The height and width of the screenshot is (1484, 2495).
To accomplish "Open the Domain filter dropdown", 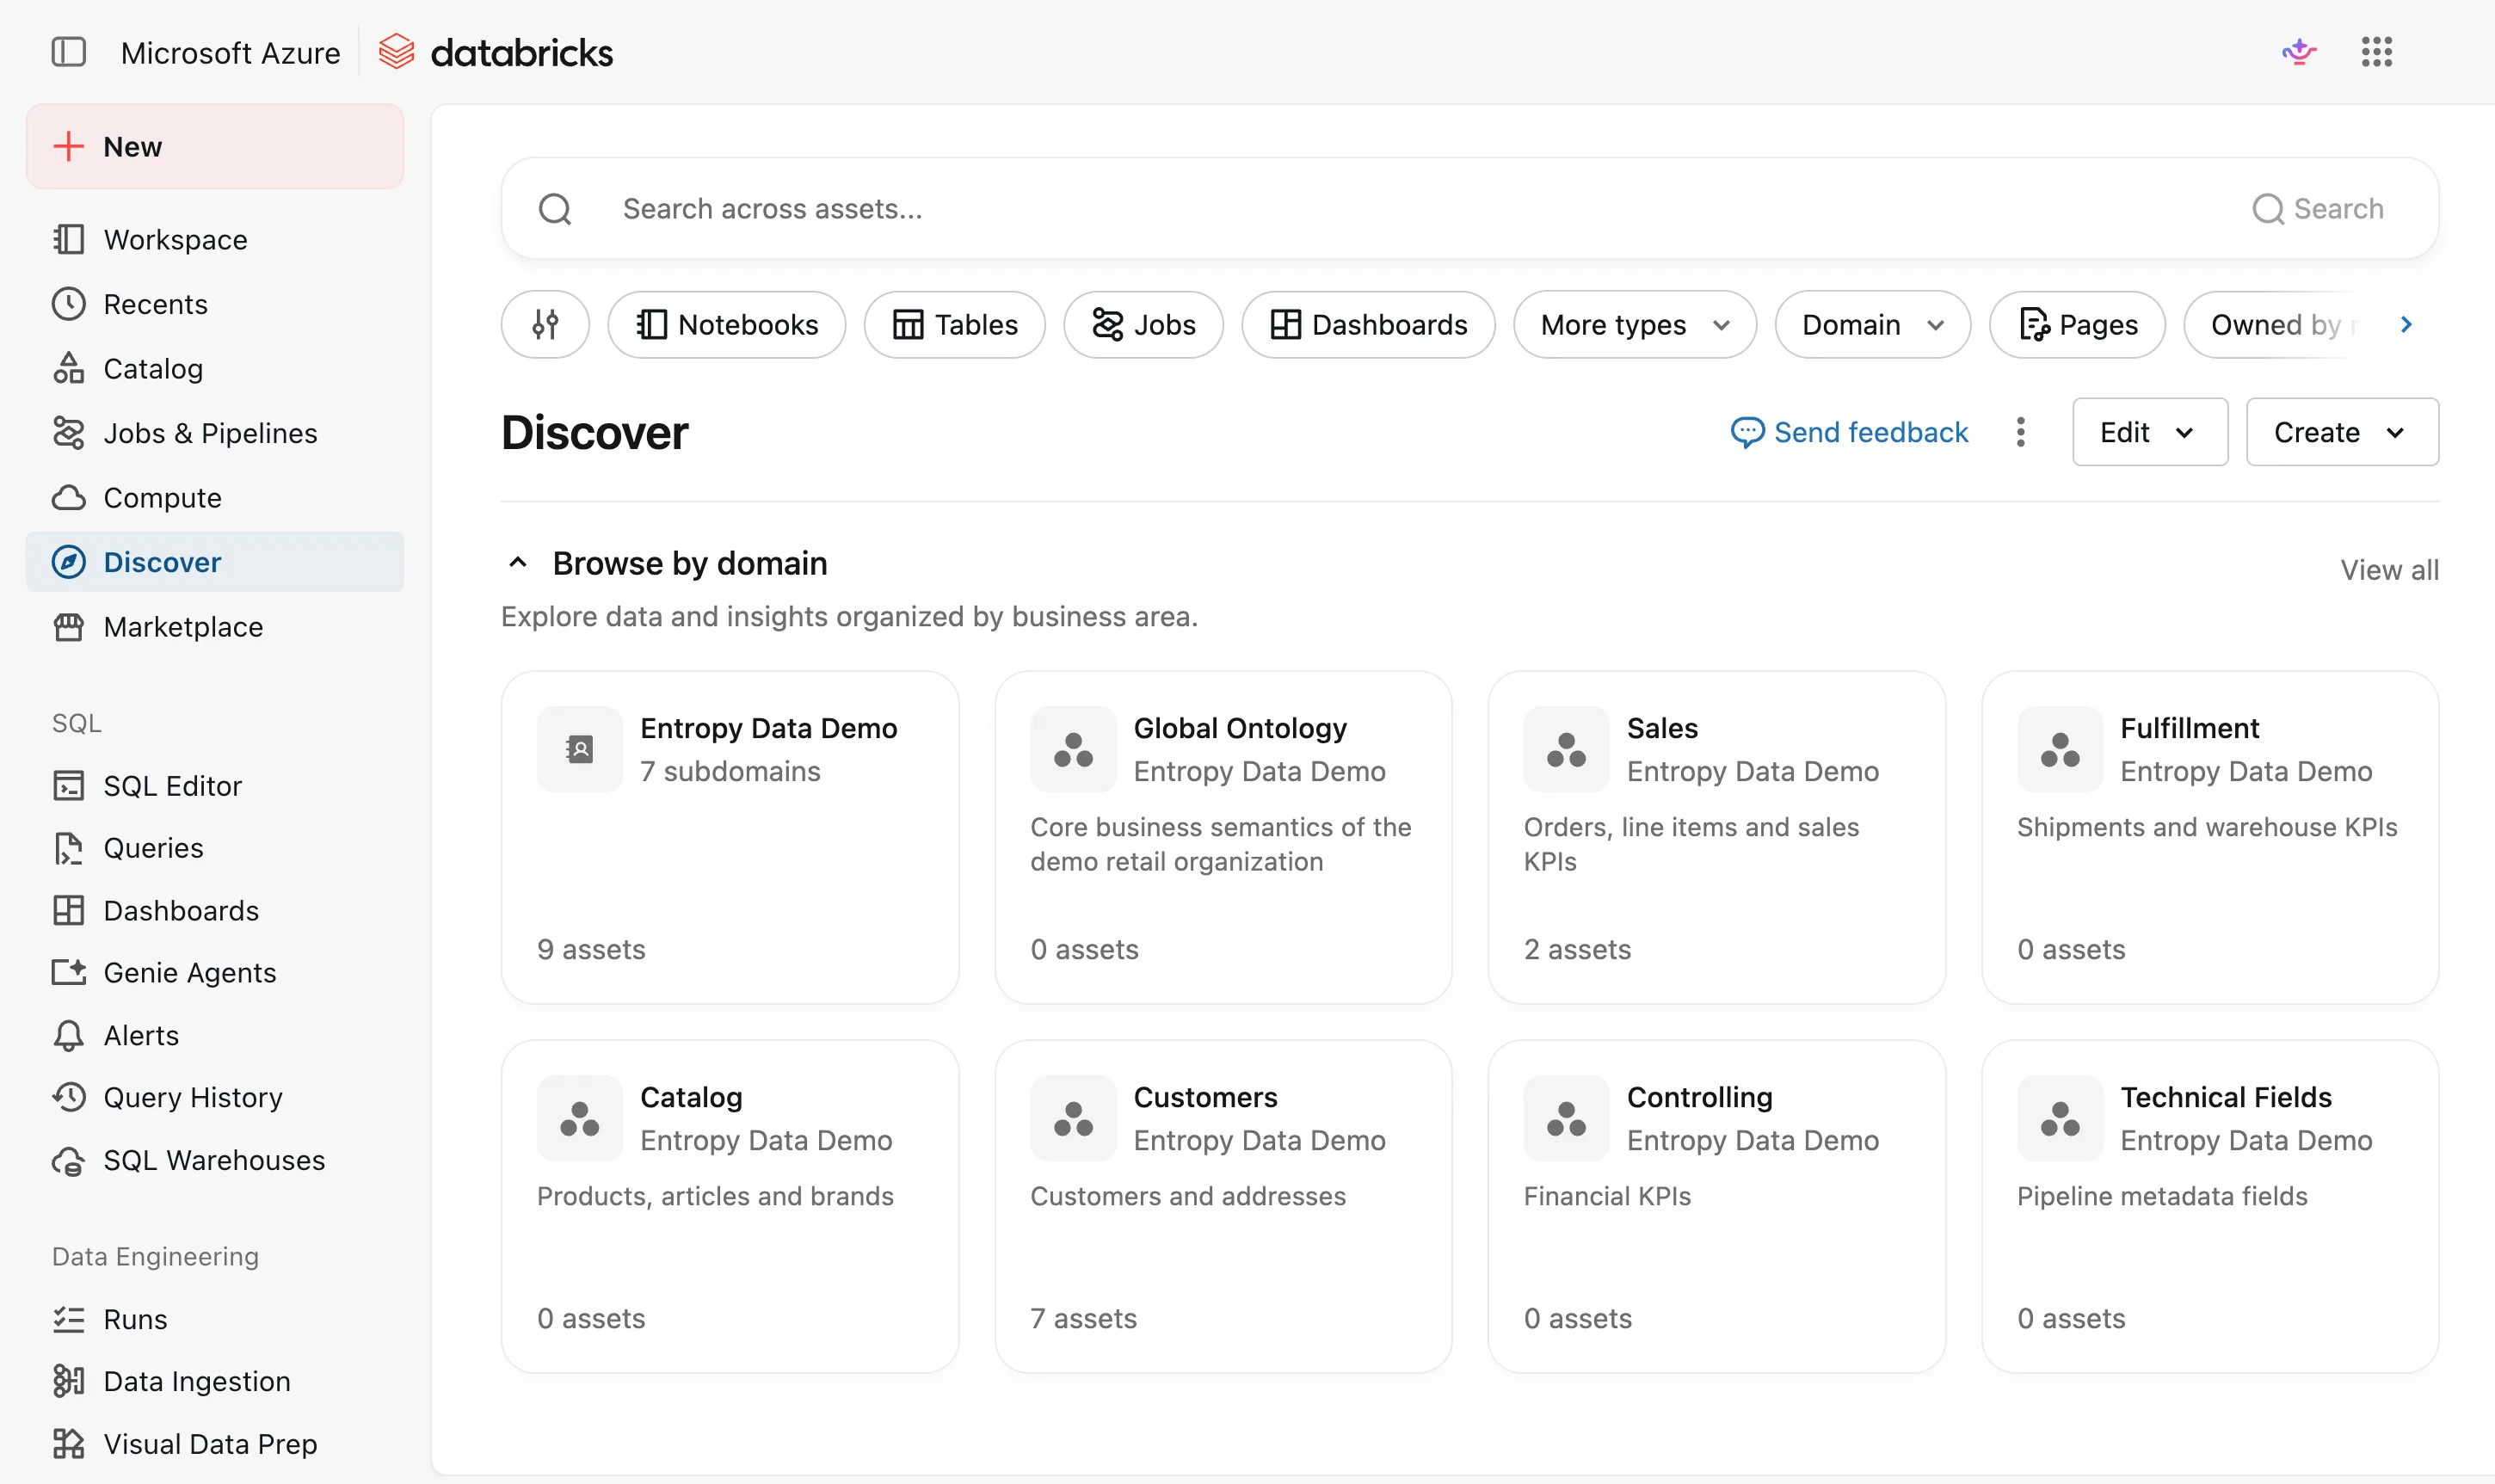I will 1873,325.
